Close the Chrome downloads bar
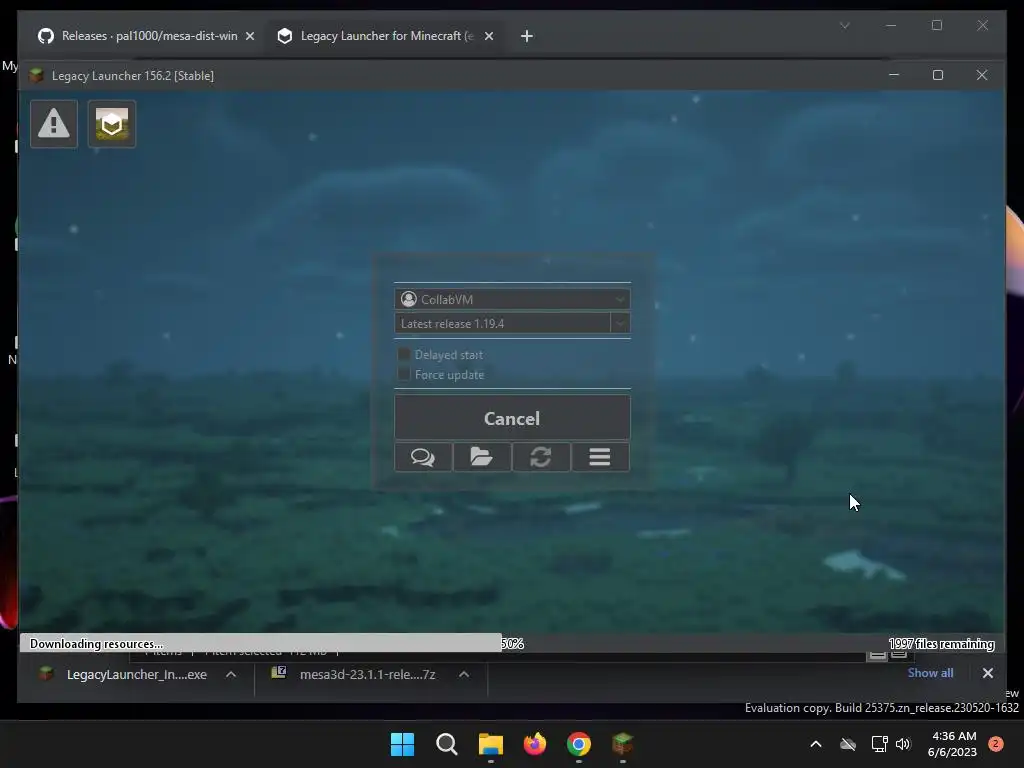 pos(987,673)
